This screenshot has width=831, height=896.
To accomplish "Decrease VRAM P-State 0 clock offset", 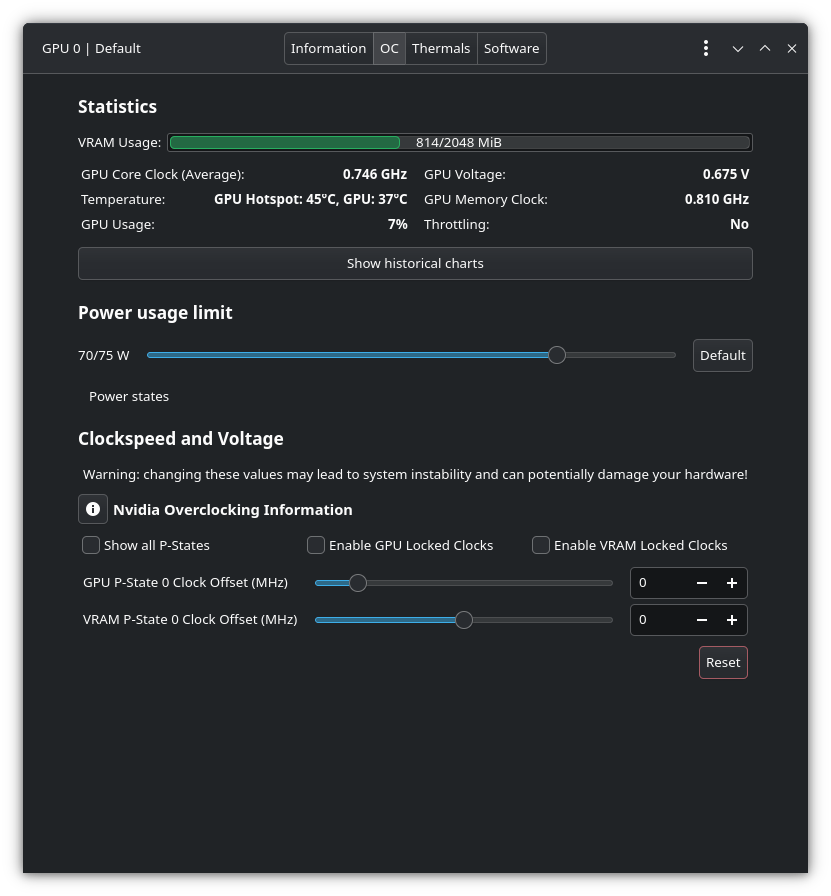I will point(702,620).
